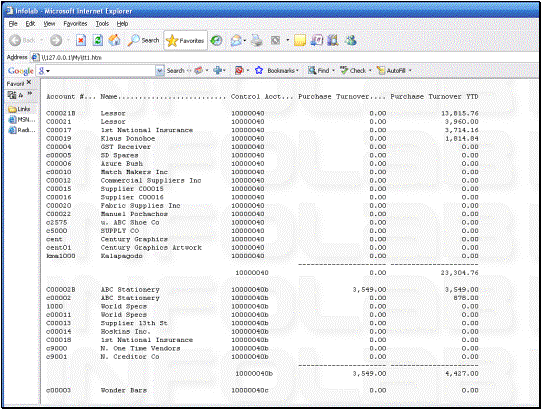
Task: Open the Radio favorite link
Action: (22, 130)
